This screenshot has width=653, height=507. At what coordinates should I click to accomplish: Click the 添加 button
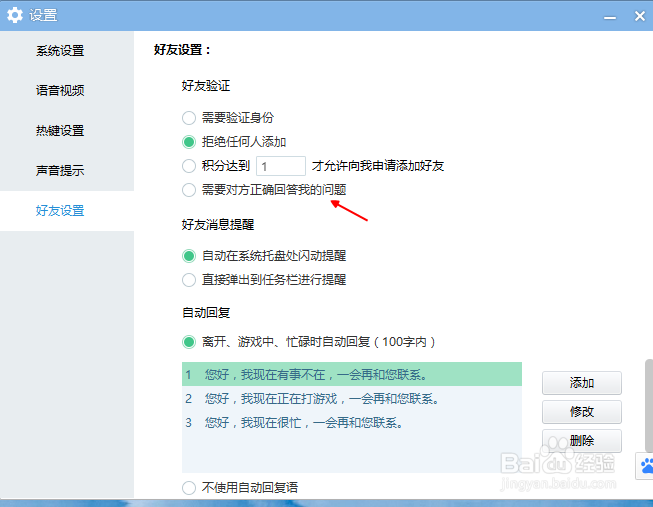click(582, 383)
